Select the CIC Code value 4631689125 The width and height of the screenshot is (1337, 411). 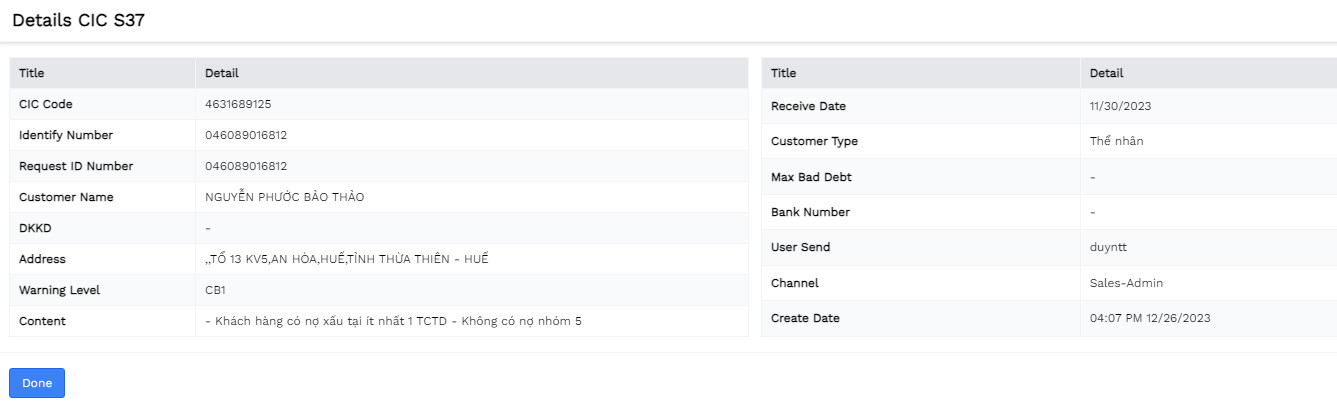[x=238, y=104]
